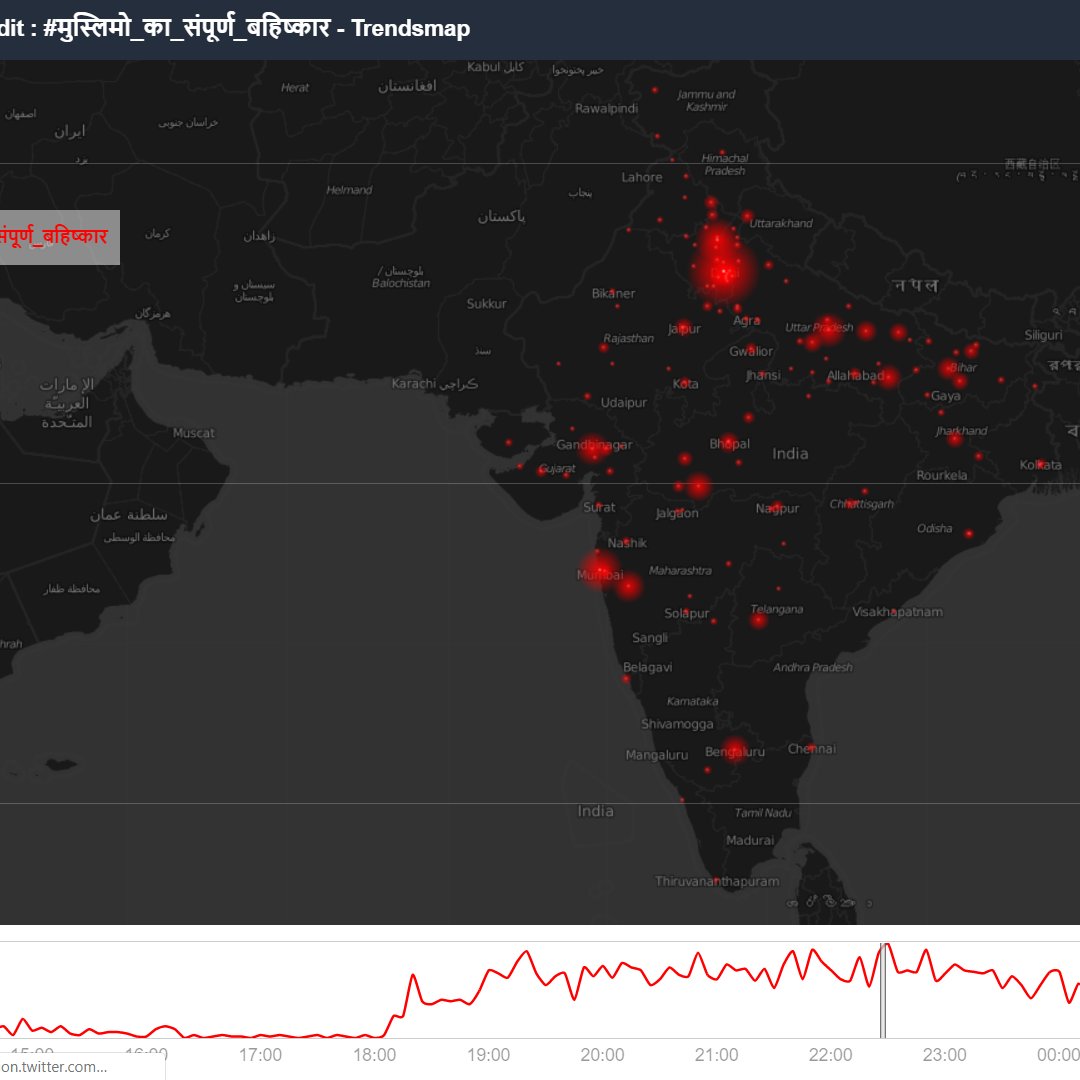The height and width of the screenshot is (1080, 1080).
Task: Click the hotspot near Telangana label
Action: click(758, 620)
